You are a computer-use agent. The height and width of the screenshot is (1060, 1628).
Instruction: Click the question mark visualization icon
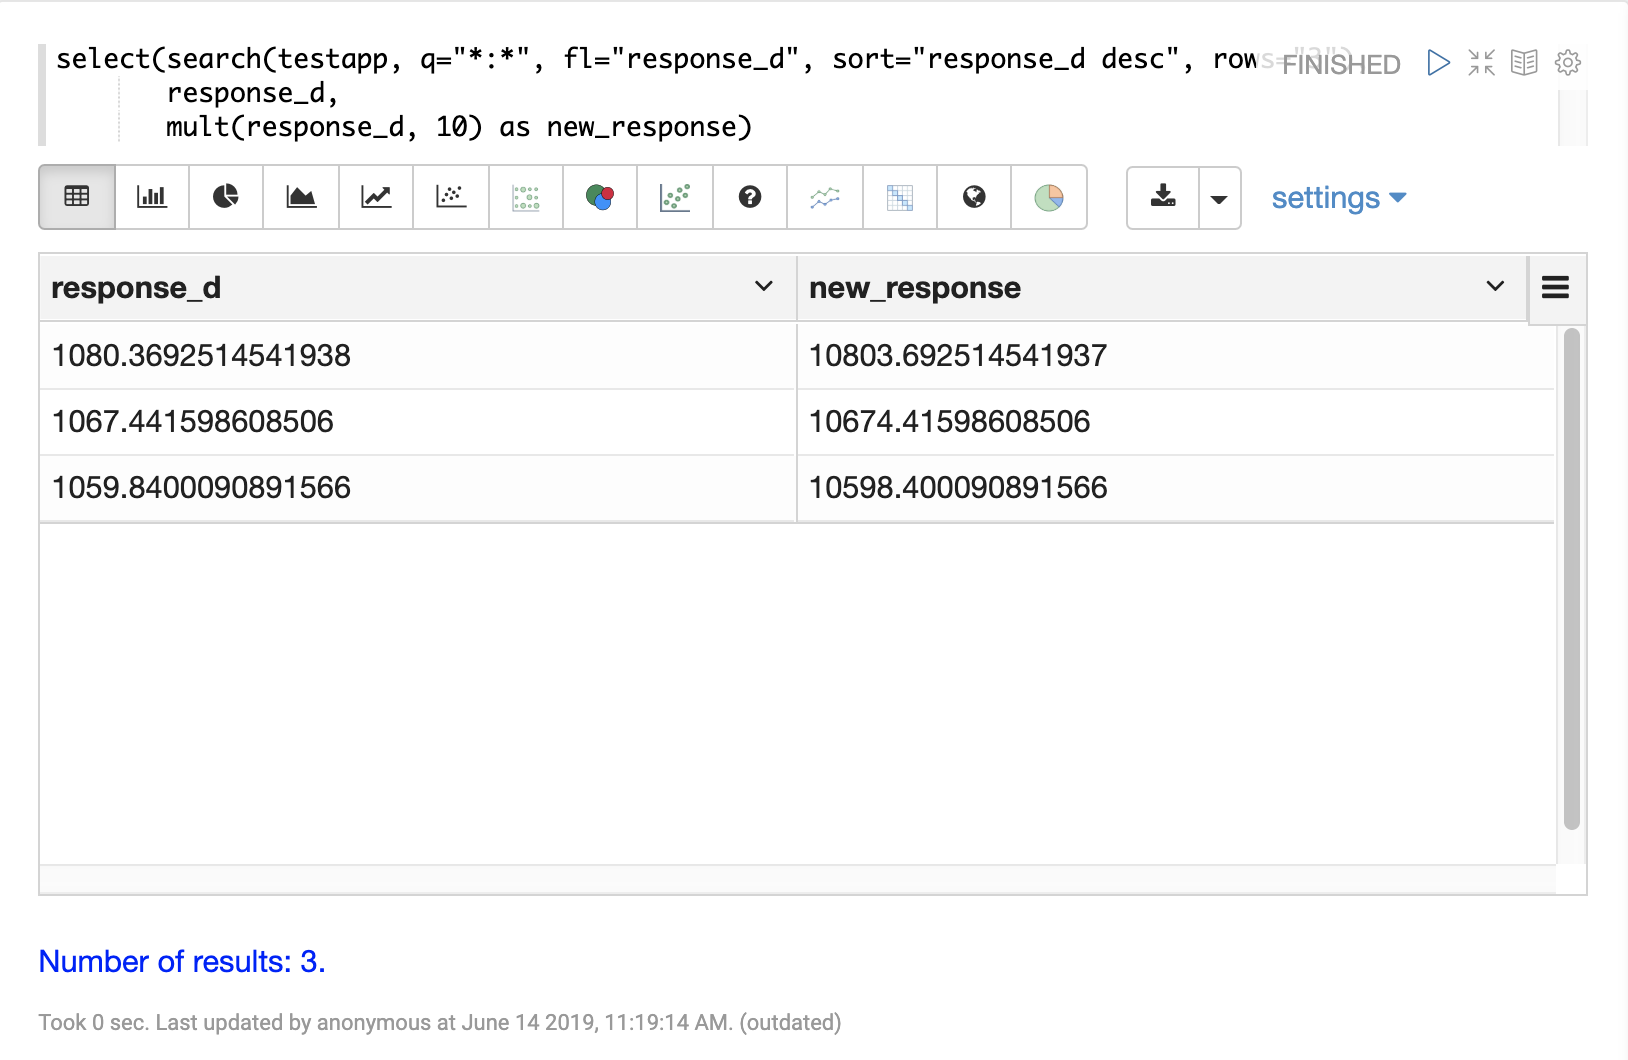[750, 197]
